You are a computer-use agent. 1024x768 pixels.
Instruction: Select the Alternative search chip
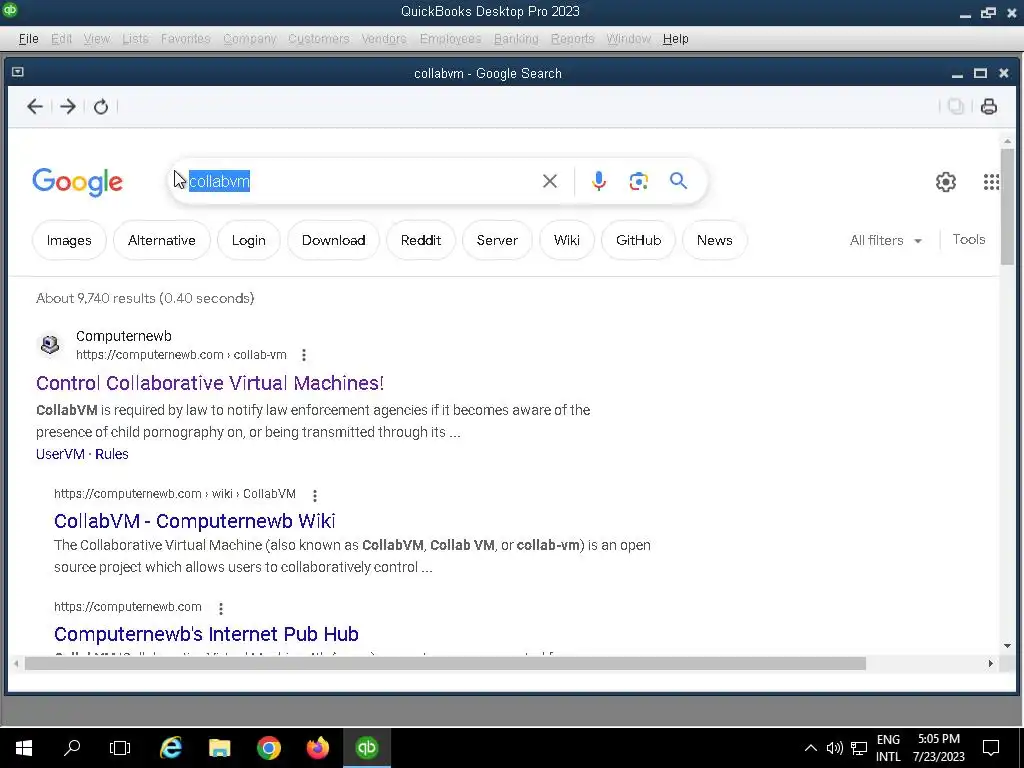point(162,240)
